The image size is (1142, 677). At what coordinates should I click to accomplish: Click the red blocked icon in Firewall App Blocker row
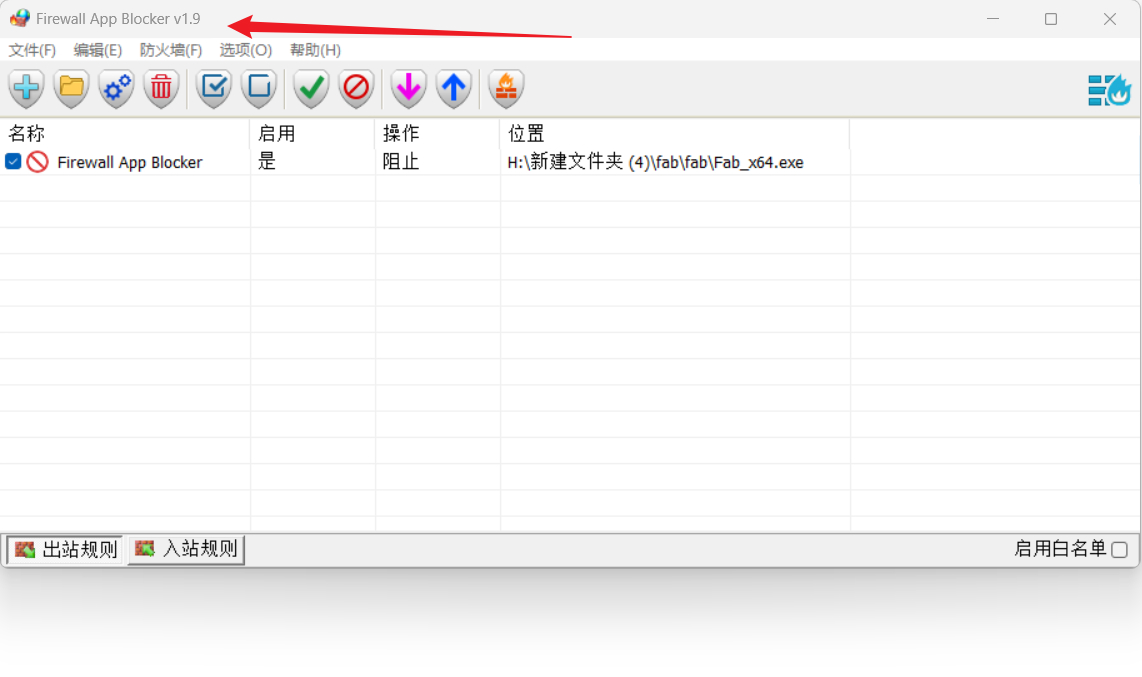point(37,162)
